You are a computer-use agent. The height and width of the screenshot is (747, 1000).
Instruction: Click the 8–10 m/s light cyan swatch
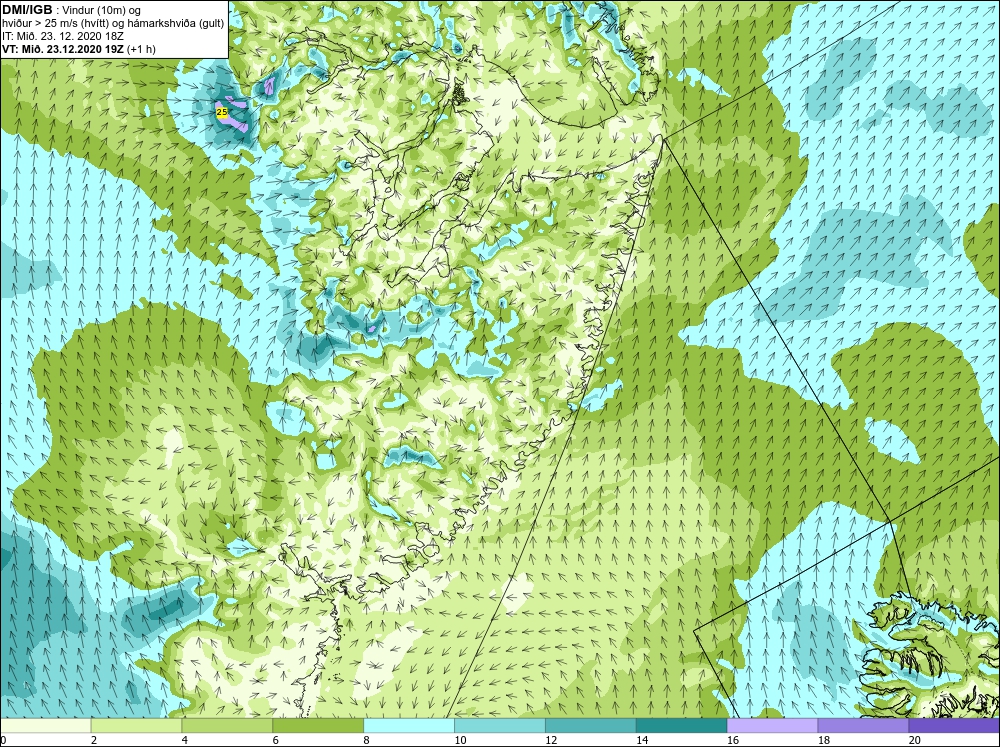pos(409,725)
